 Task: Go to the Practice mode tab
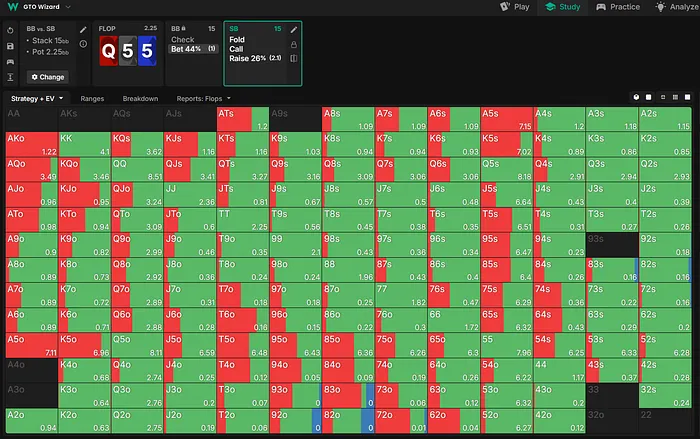(x=618, y=7)
